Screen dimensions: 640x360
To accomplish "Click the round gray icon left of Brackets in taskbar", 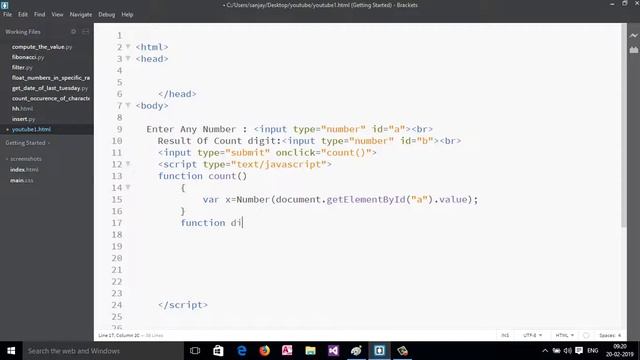I will 356,351.
